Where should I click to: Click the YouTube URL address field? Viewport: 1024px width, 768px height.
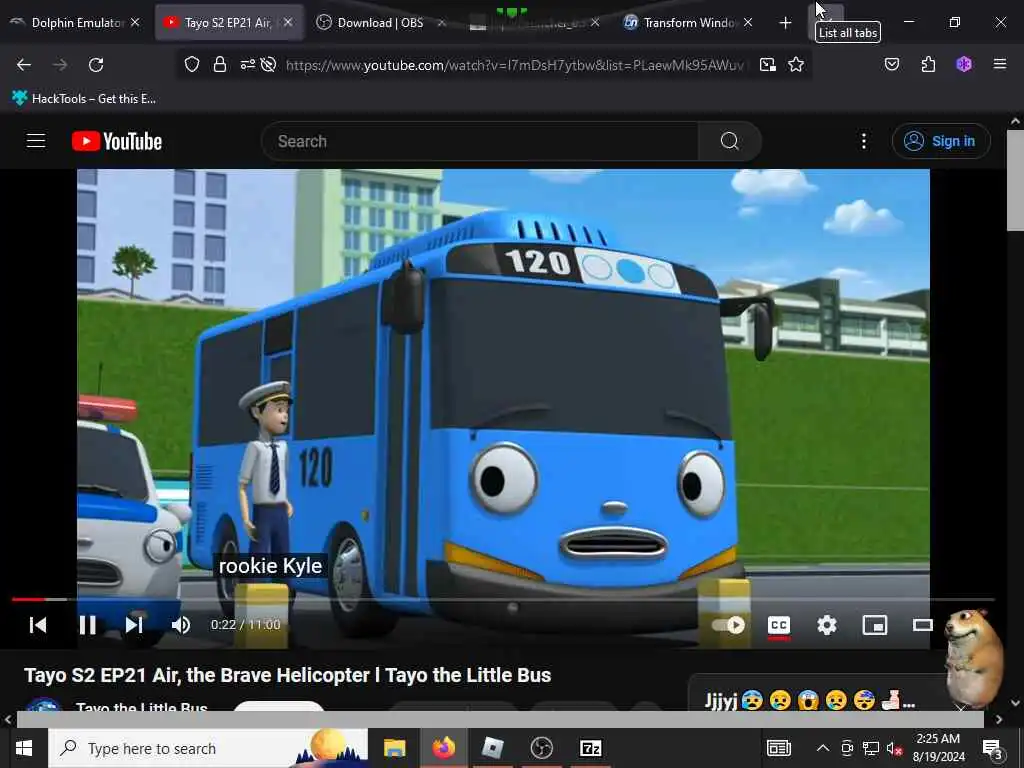(x=515, y=65)
